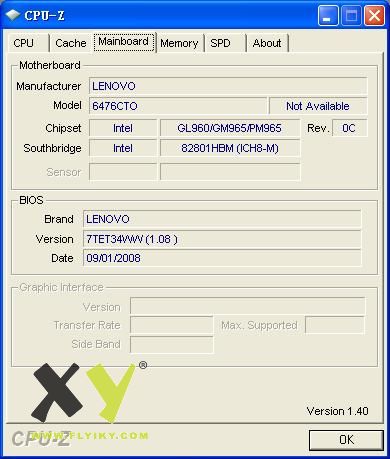The image size is (390, 459).
Task: Click the Manufacturer field showing LENOVO
Action: tap(228, 86)
